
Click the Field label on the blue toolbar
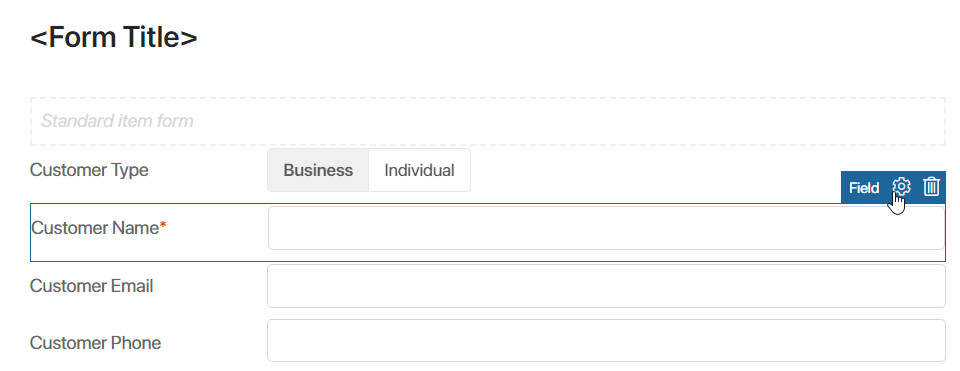864,188
